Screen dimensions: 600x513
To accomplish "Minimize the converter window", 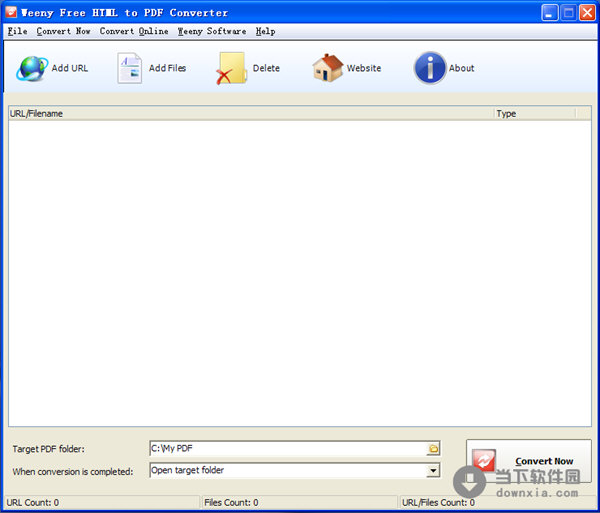I will click(x=549, y=13).
